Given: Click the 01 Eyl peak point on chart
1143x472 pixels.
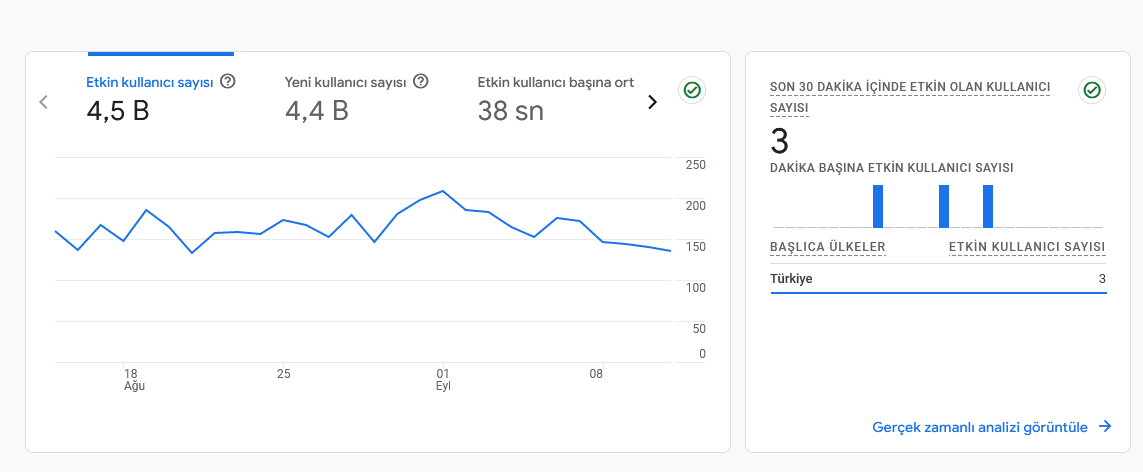Looking at the screenshot, I should coord(442,191).
